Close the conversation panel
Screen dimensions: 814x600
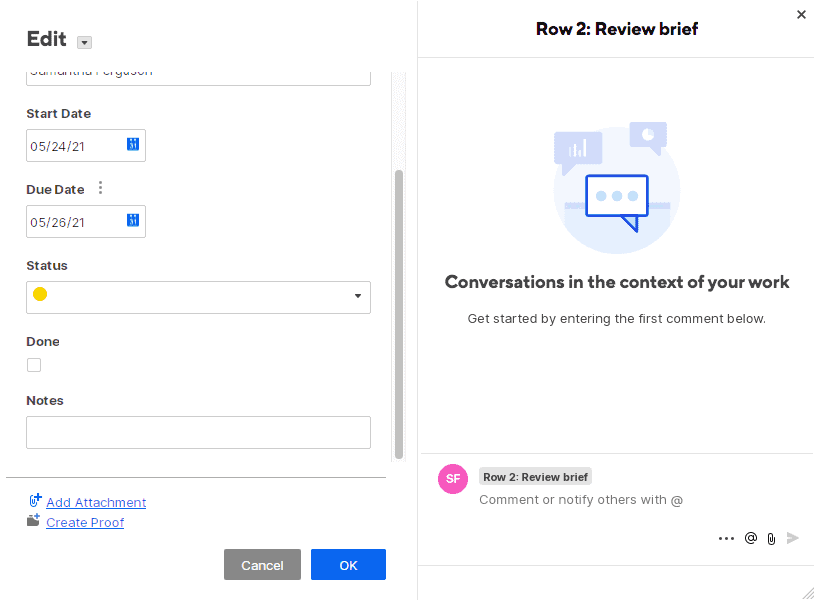[801, 14]
